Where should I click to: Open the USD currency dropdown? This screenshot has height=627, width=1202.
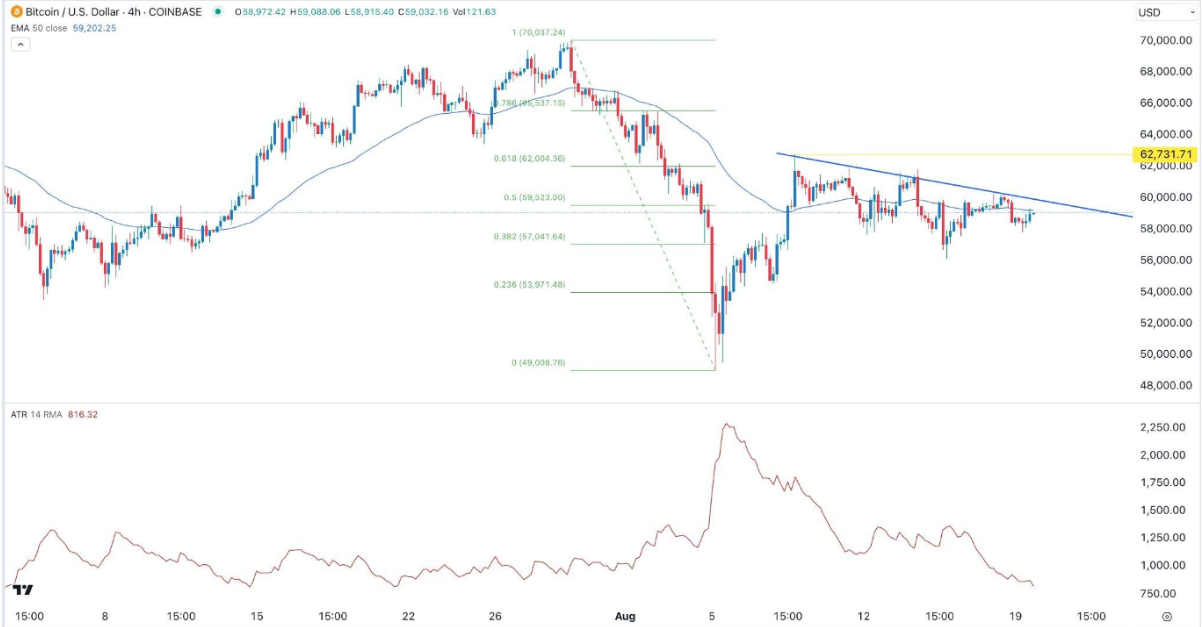tap(1162, 13)
